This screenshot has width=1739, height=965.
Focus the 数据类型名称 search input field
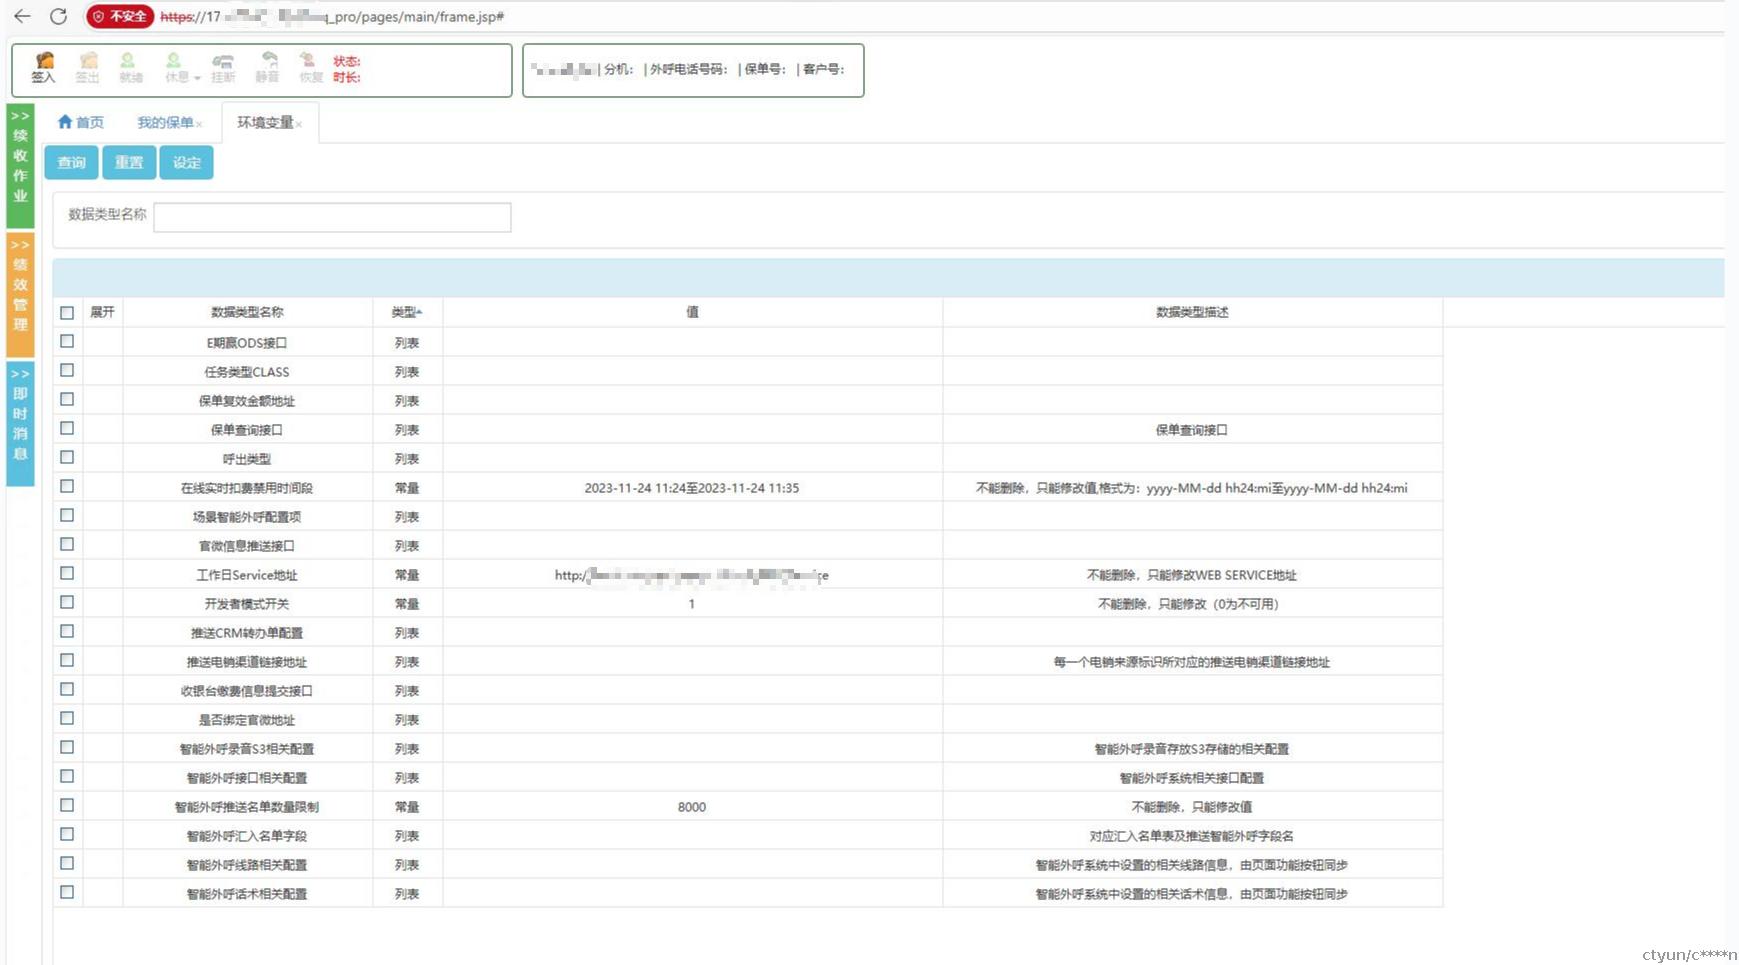332,217
